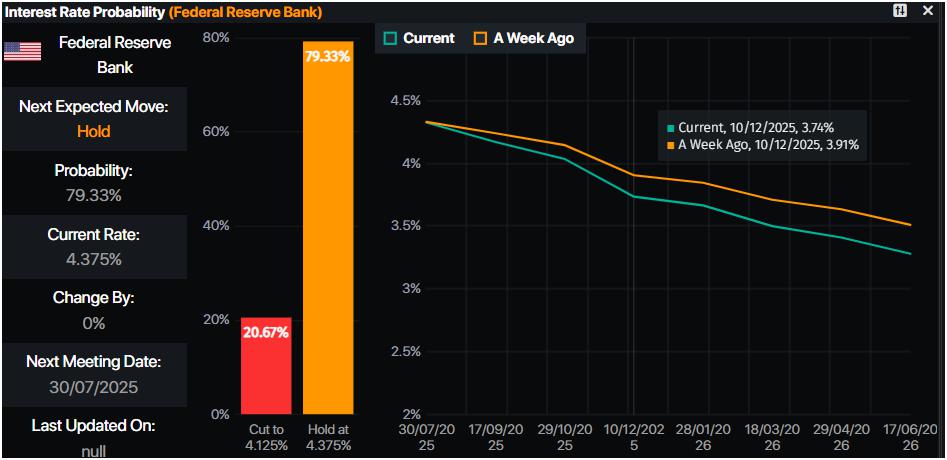
Task: Click the orange (Federal Reserve Bank) title text
Action: (245, 11)
